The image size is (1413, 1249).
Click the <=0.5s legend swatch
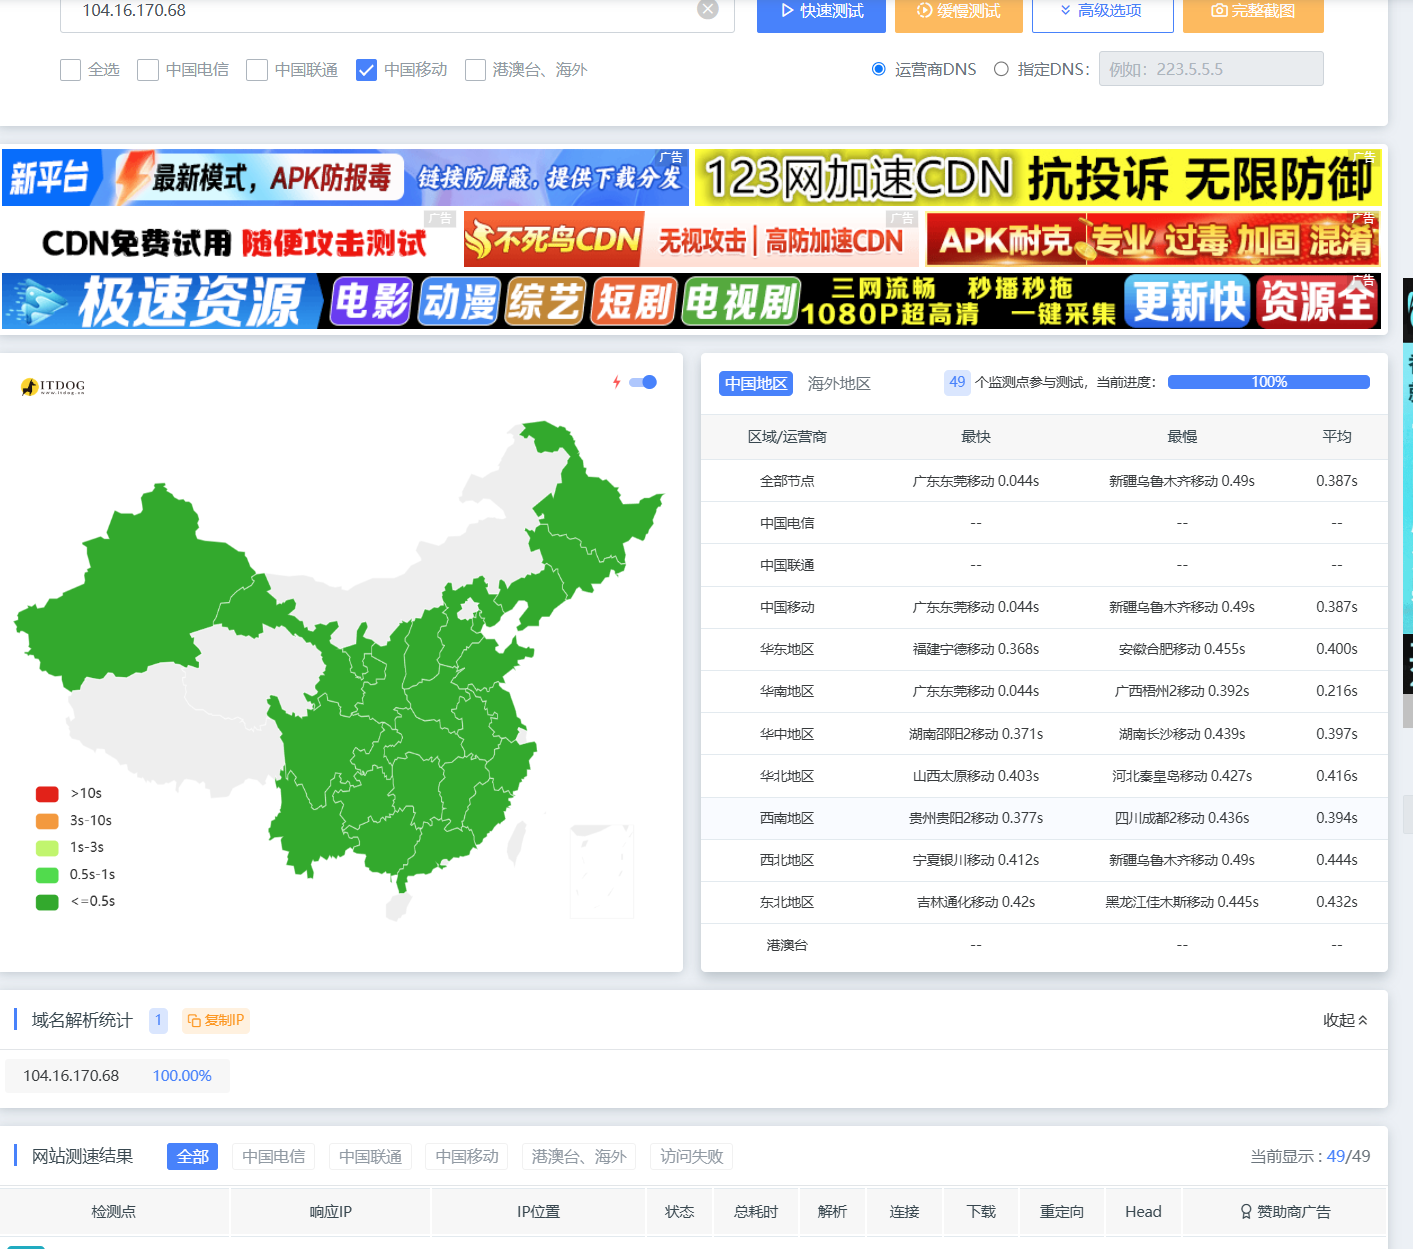click(x=47, y=902)
